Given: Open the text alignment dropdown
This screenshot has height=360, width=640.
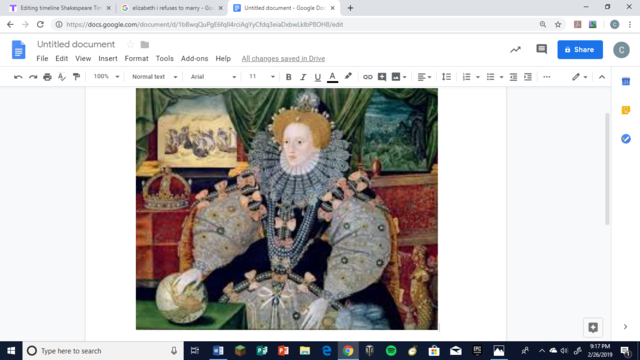Looking at the screenshot, I should [424, 77].
